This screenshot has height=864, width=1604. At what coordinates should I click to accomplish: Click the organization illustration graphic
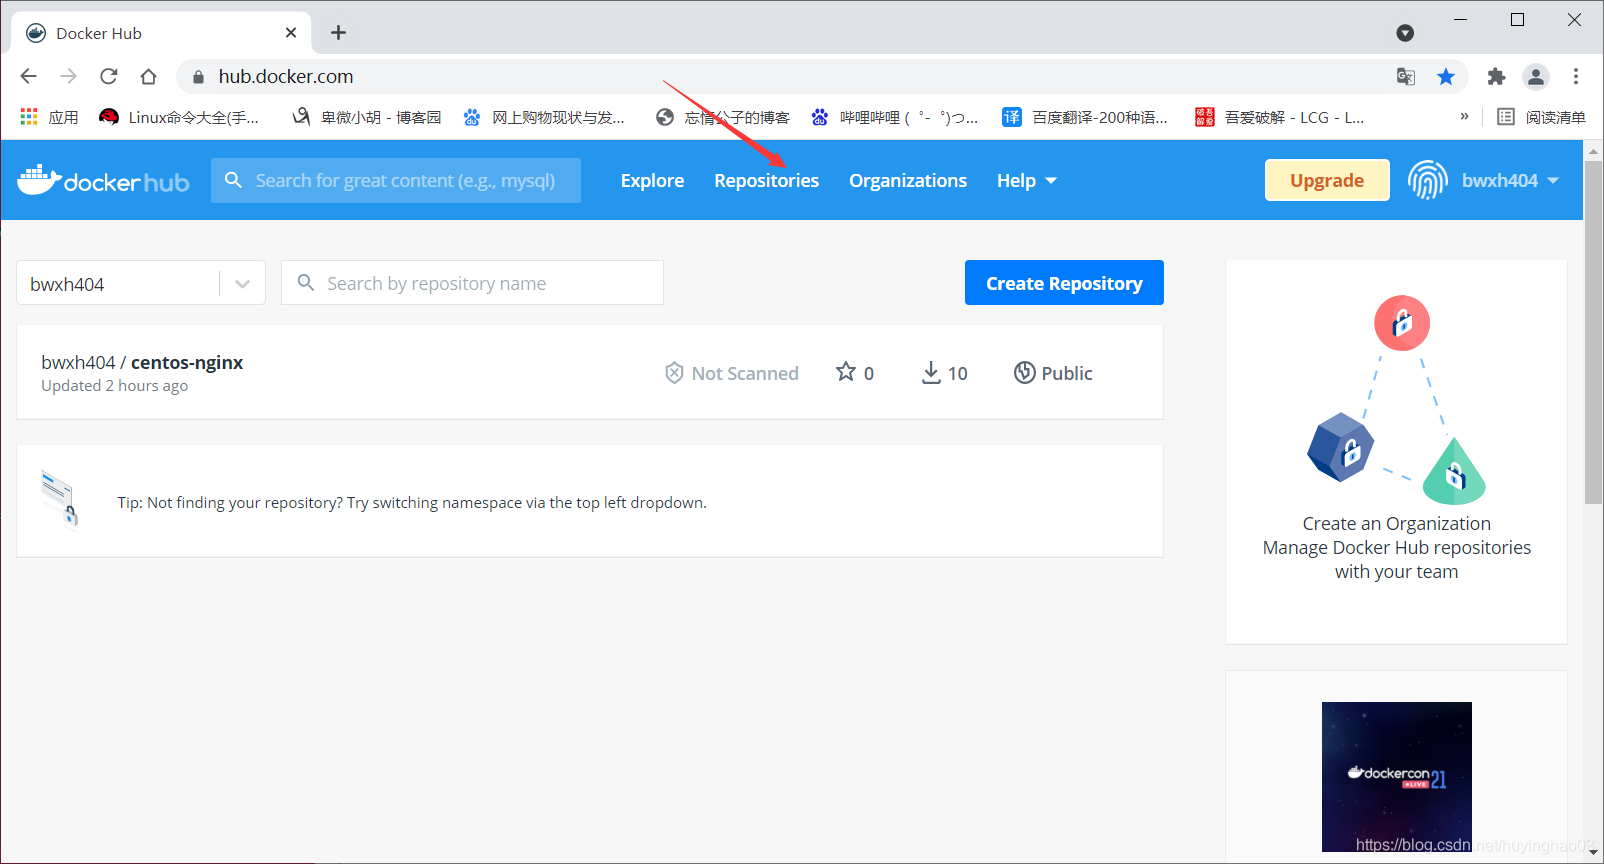point(1397,400)
